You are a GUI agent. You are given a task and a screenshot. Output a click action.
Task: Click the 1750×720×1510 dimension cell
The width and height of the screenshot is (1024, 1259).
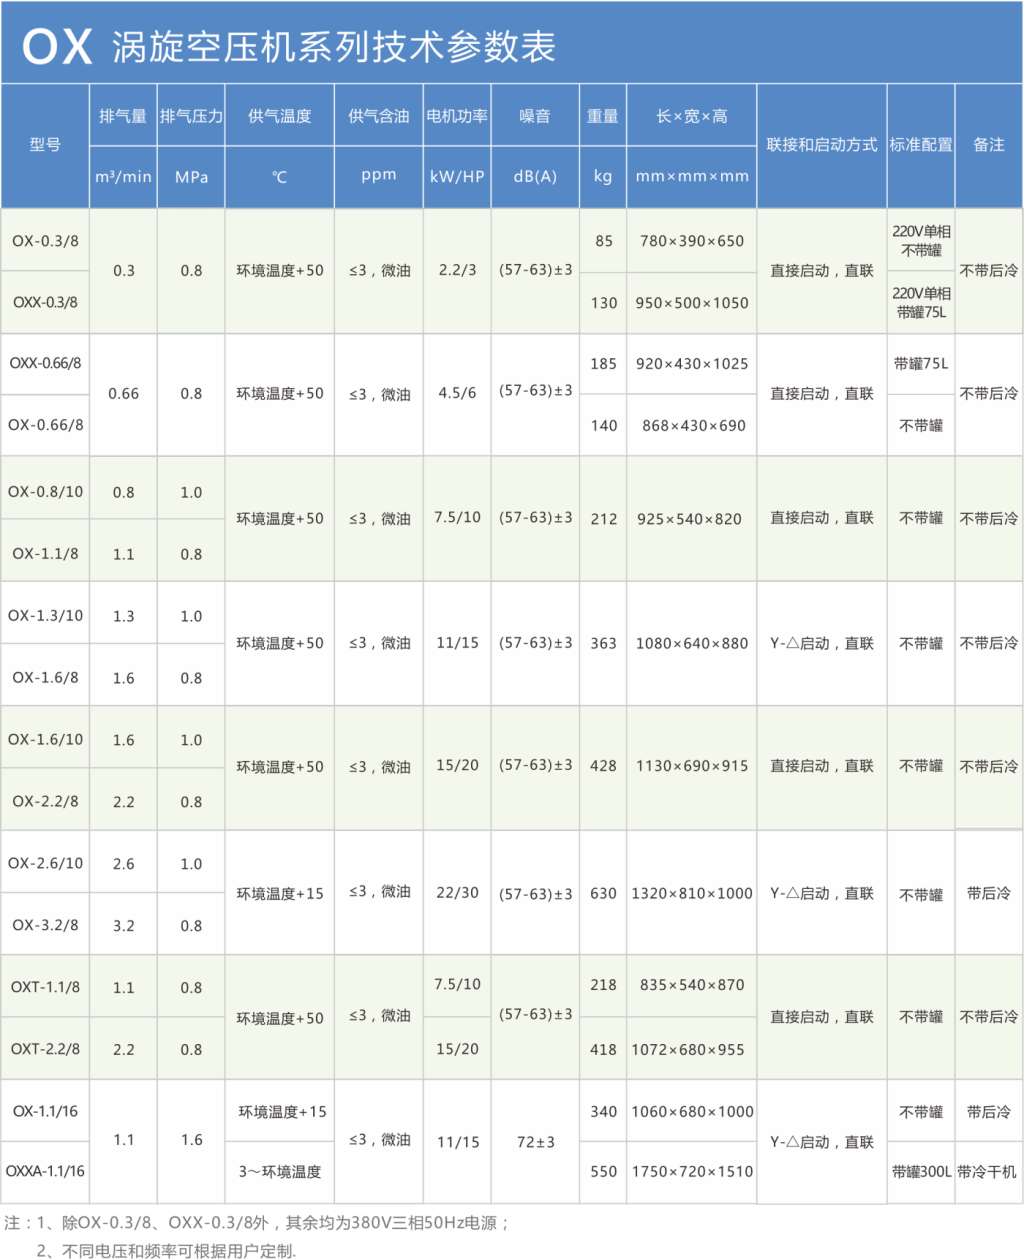pos(692,1171)
